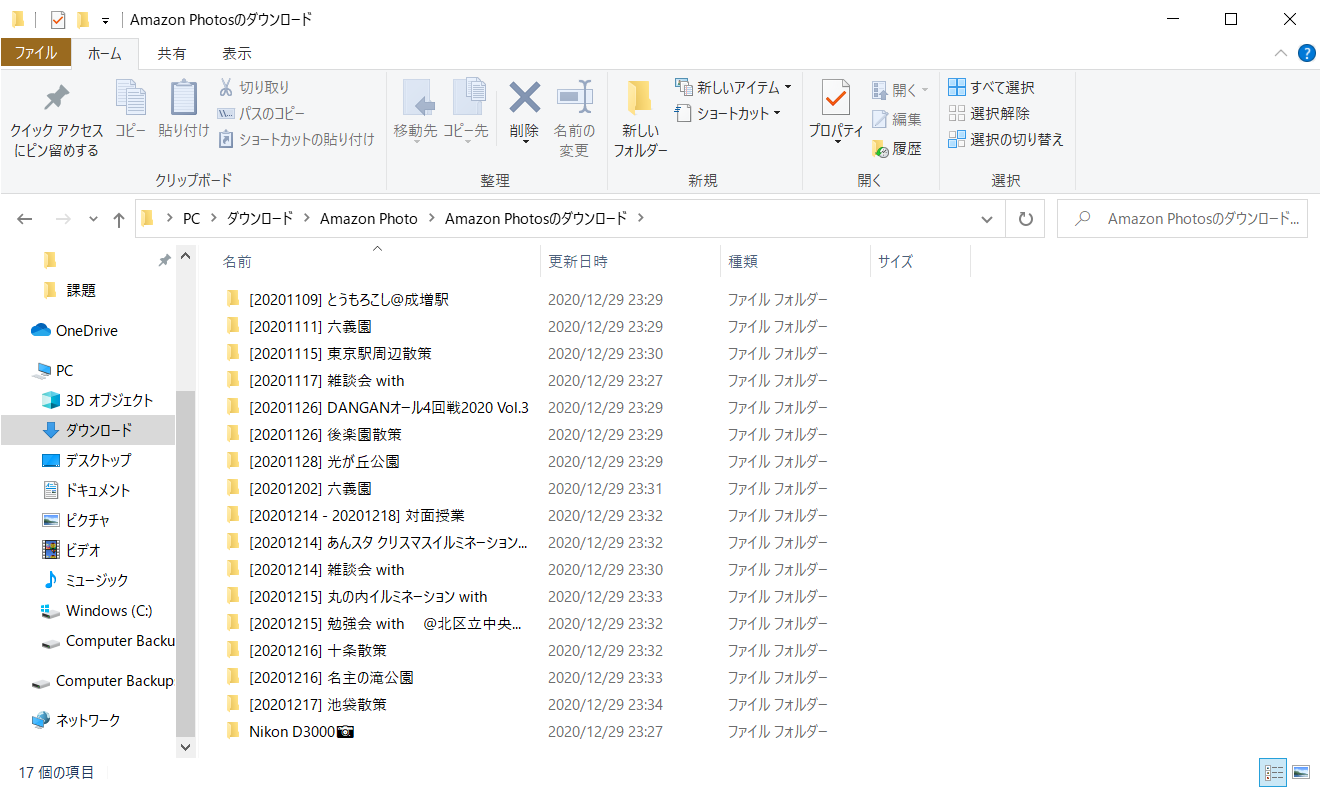Expand the 新しいアイテム dropdown
The height and width of the screenshot is (788, 1321).
click(787, 87)
